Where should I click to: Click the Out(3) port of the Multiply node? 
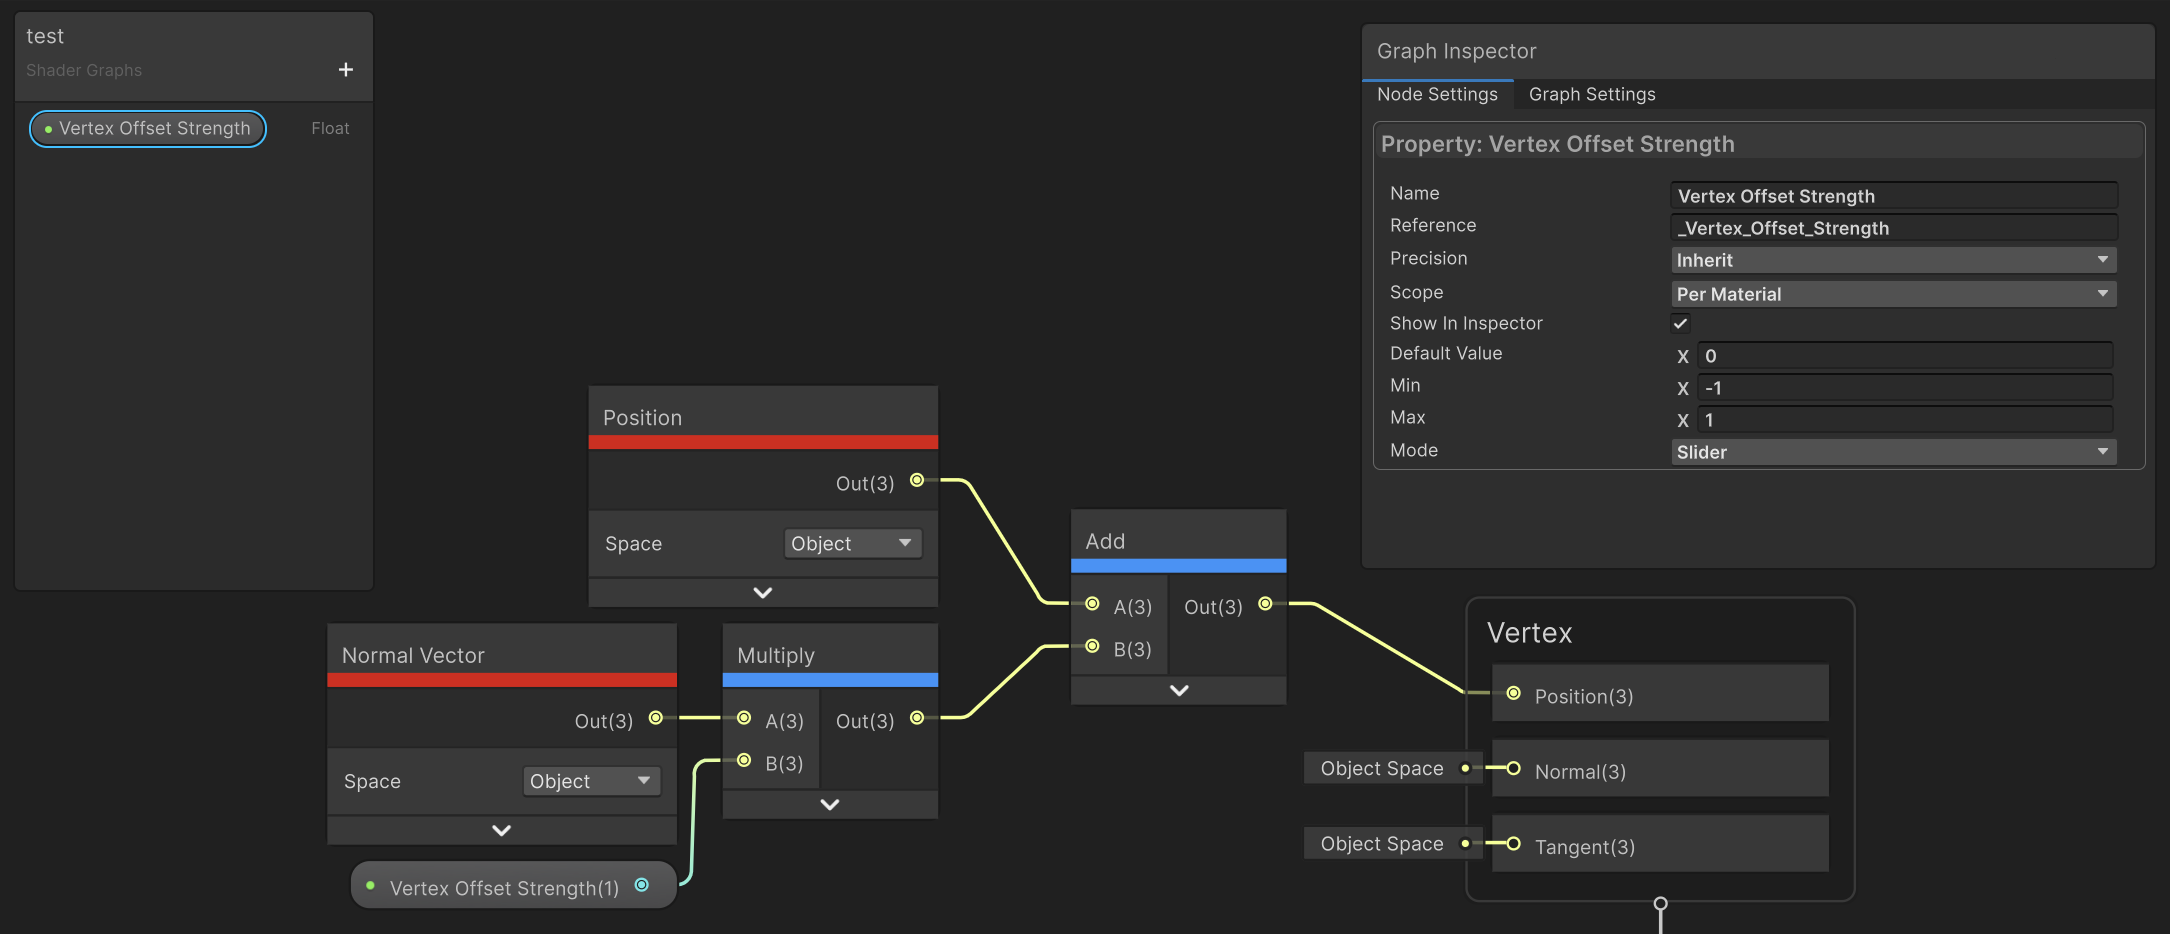(917, 718)
